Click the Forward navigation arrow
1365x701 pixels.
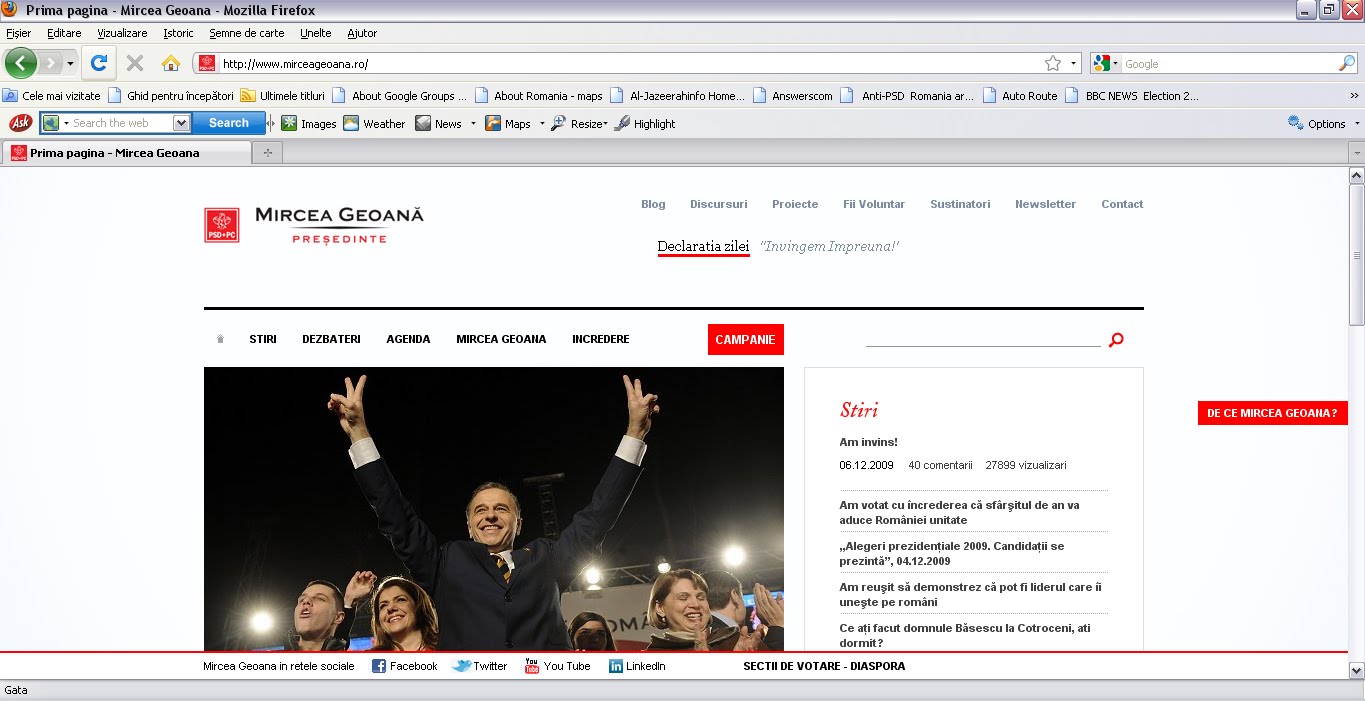tap(50, 63)
